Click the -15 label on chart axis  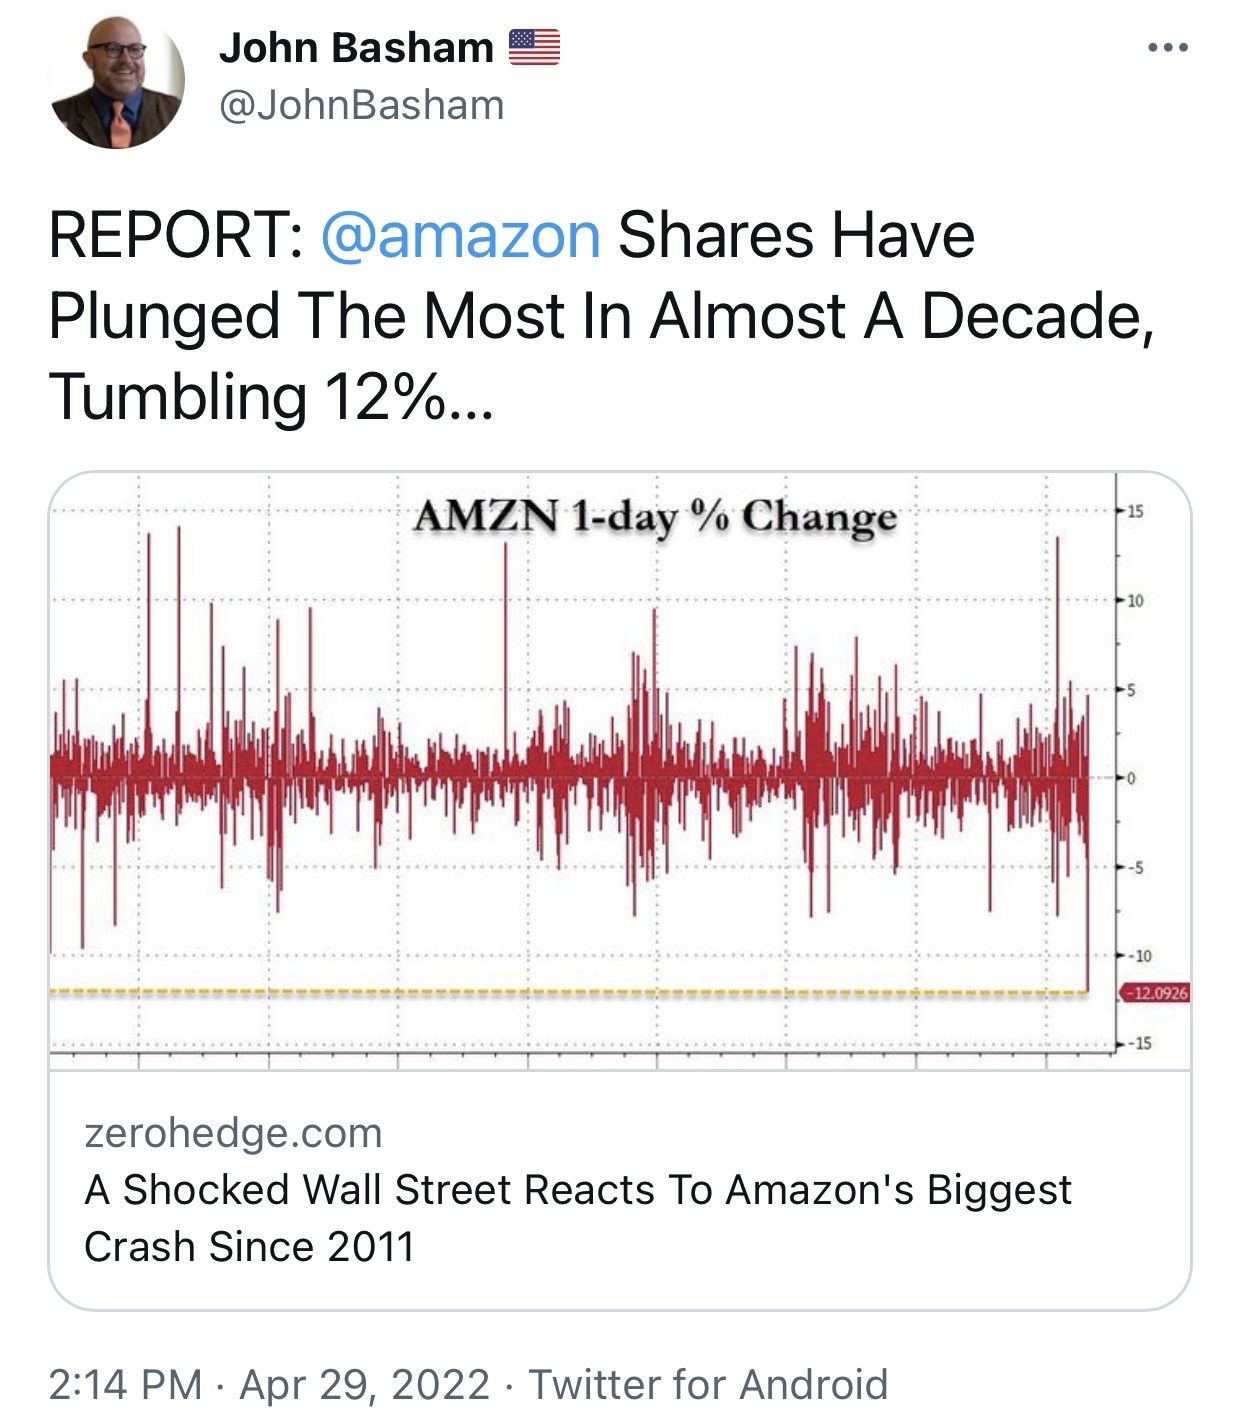(x=1140, y=1044)
